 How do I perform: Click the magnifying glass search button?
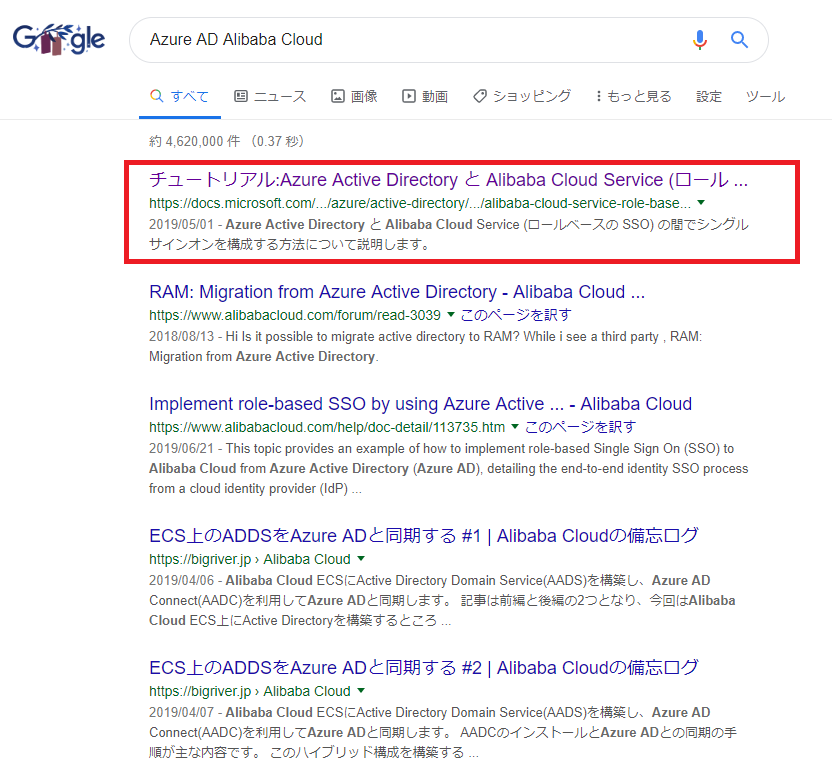[x=739, y=40]
